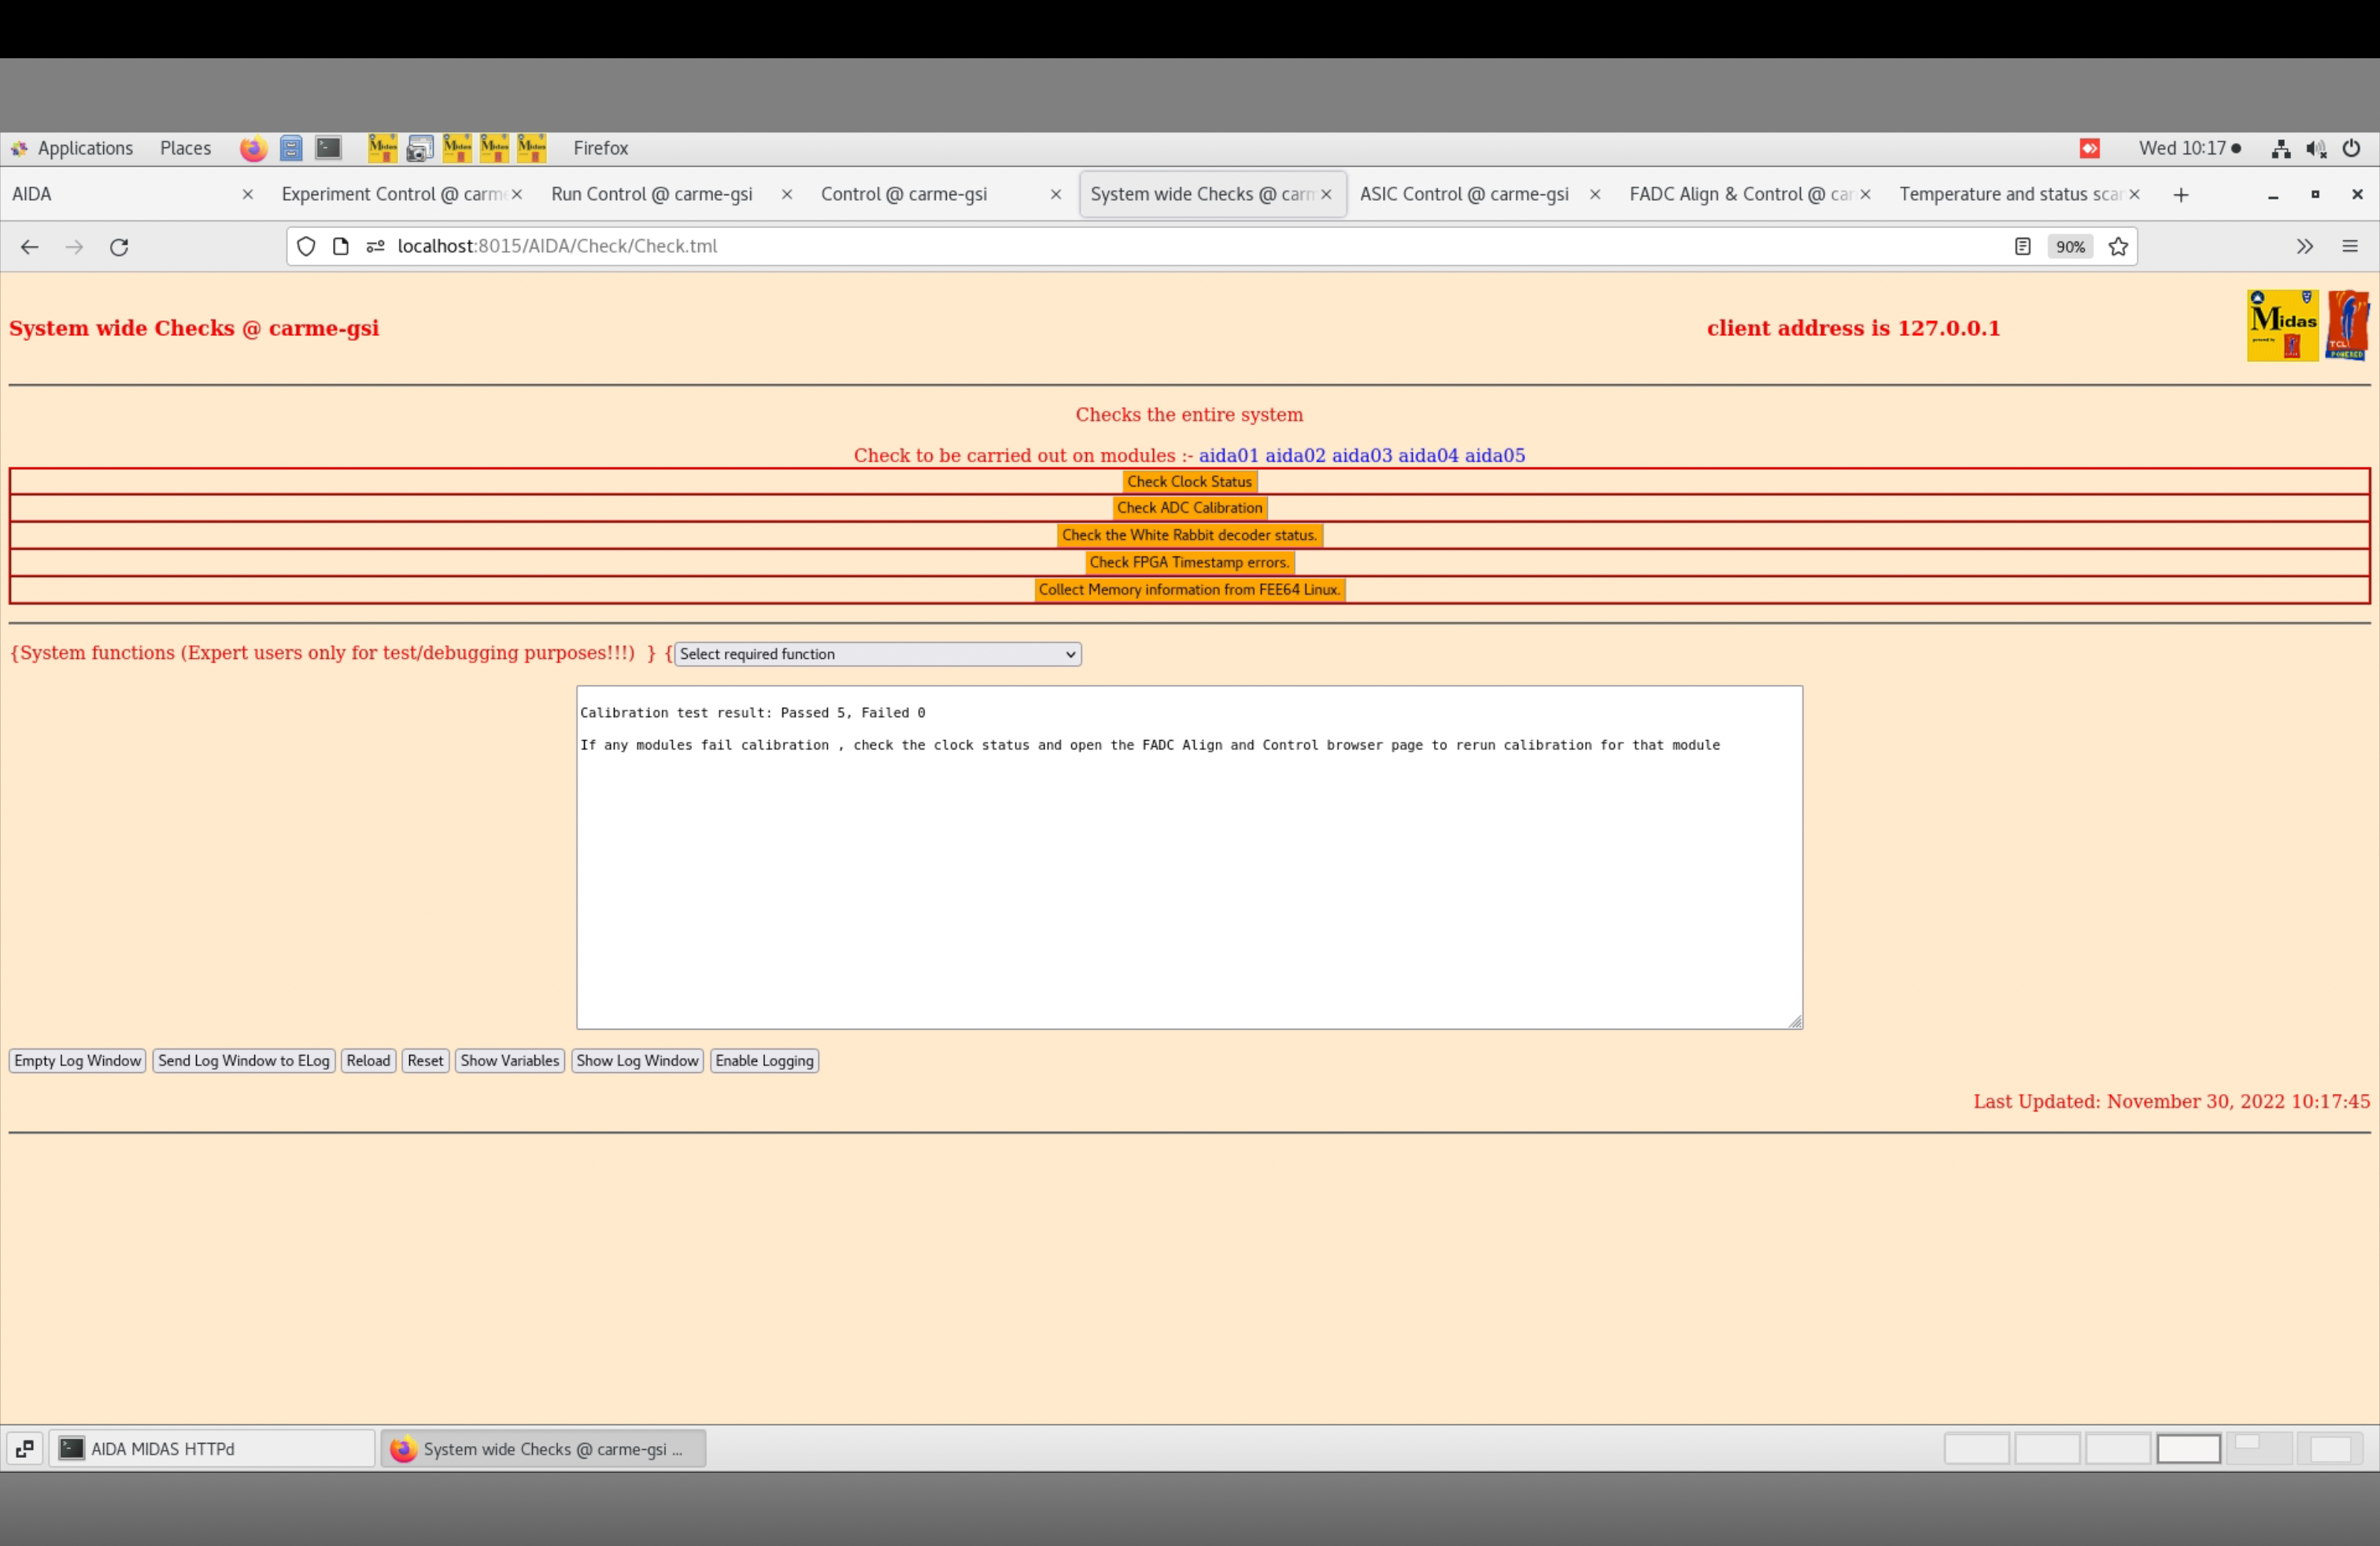Toggle reader view icon in address bar
The width and height of the screenshot is (2380, 1546).
2022,247
